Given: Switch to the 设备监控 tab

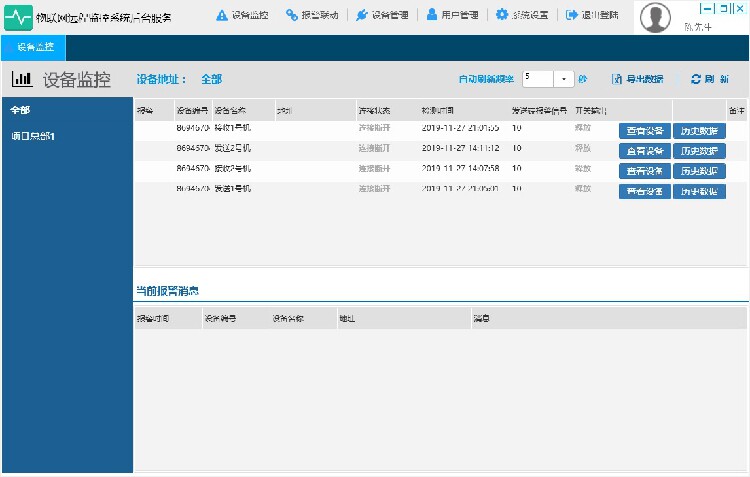Looking at the screenshot, I should point(34,47).
